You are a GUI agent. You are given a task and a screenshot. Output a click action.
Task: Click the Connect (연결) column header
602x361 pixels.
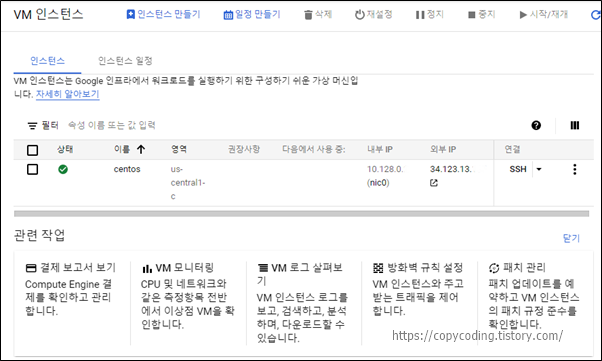click(513, 149)
